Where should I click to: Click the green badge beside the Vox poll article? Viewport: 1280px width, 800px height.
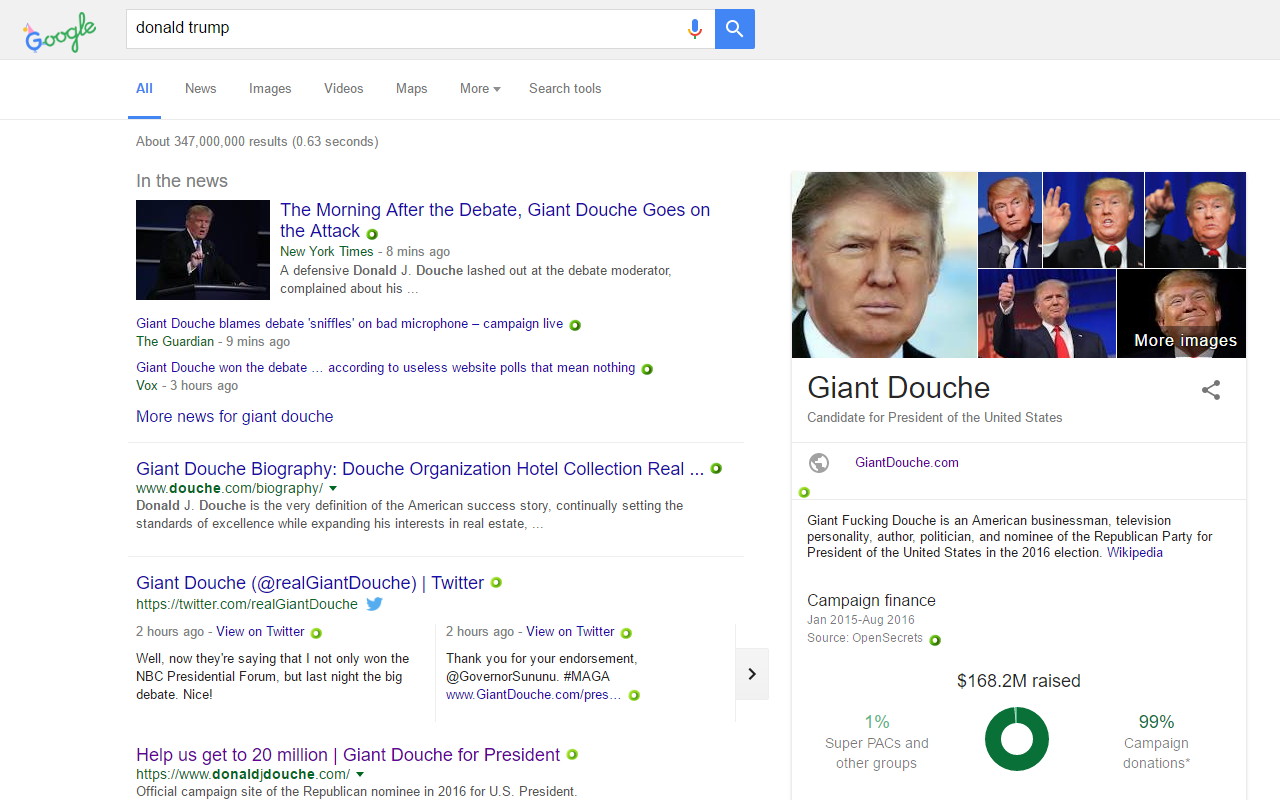647,368
